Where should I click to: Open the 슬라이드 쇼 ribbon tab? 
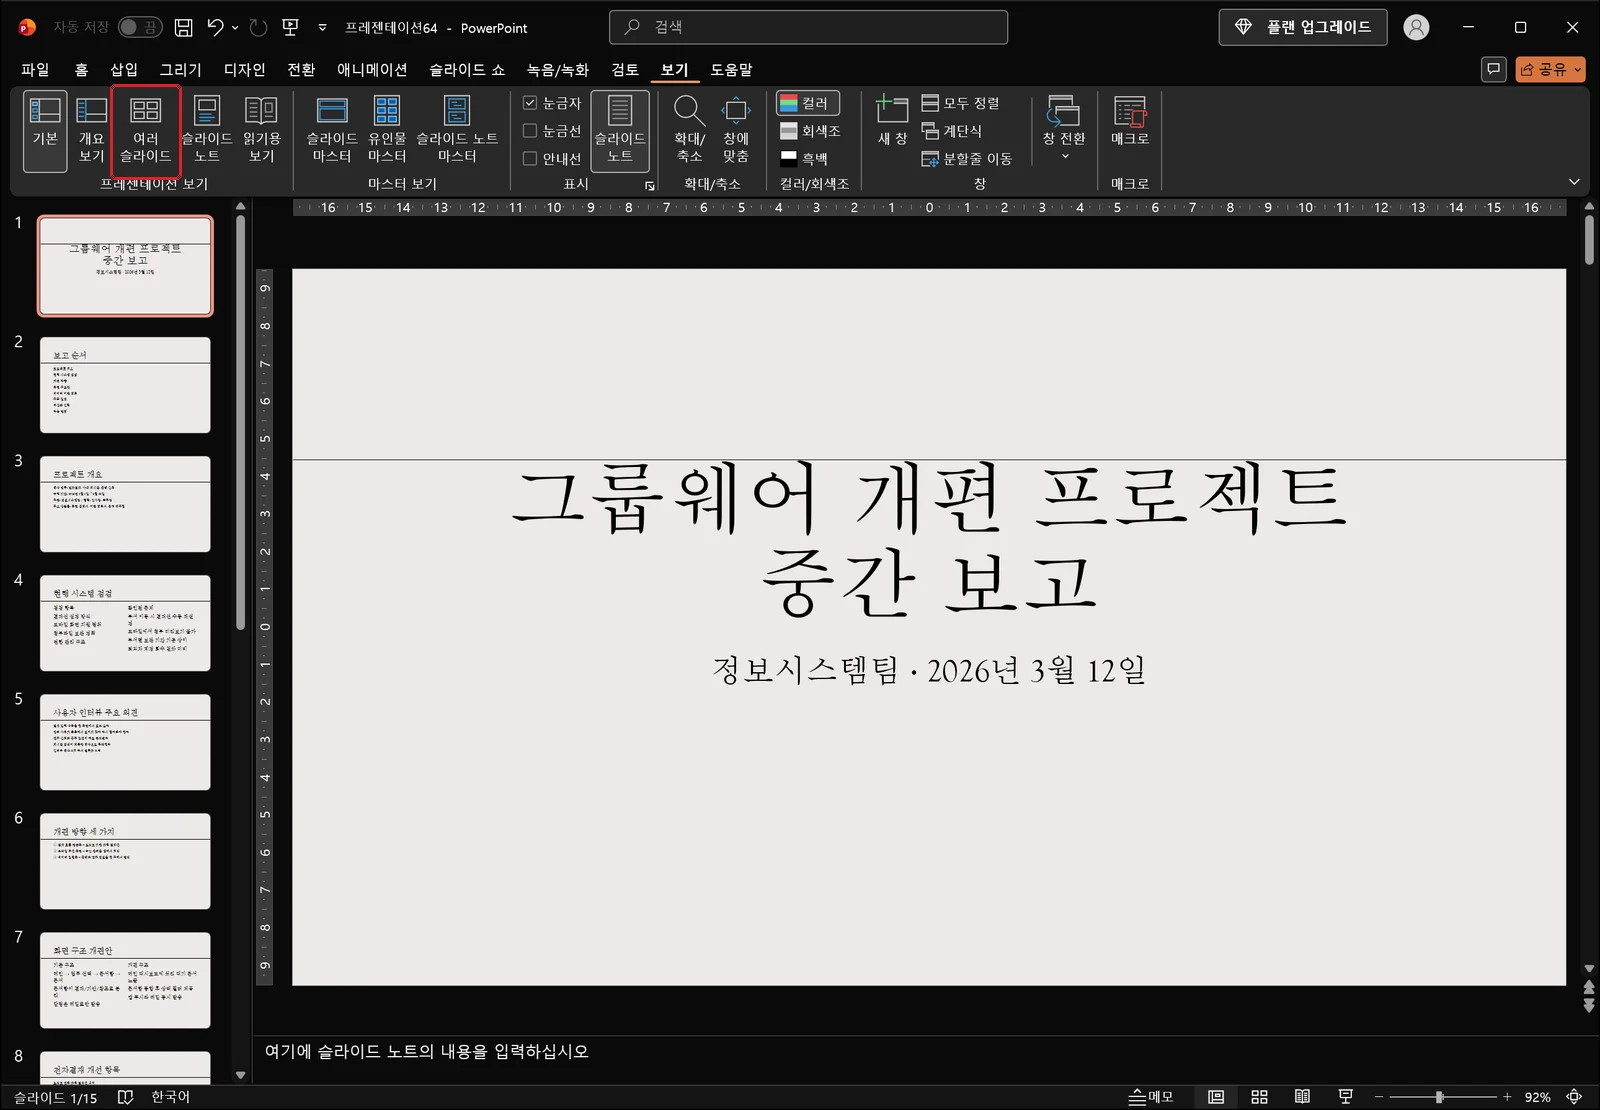(x=467, y=69)
